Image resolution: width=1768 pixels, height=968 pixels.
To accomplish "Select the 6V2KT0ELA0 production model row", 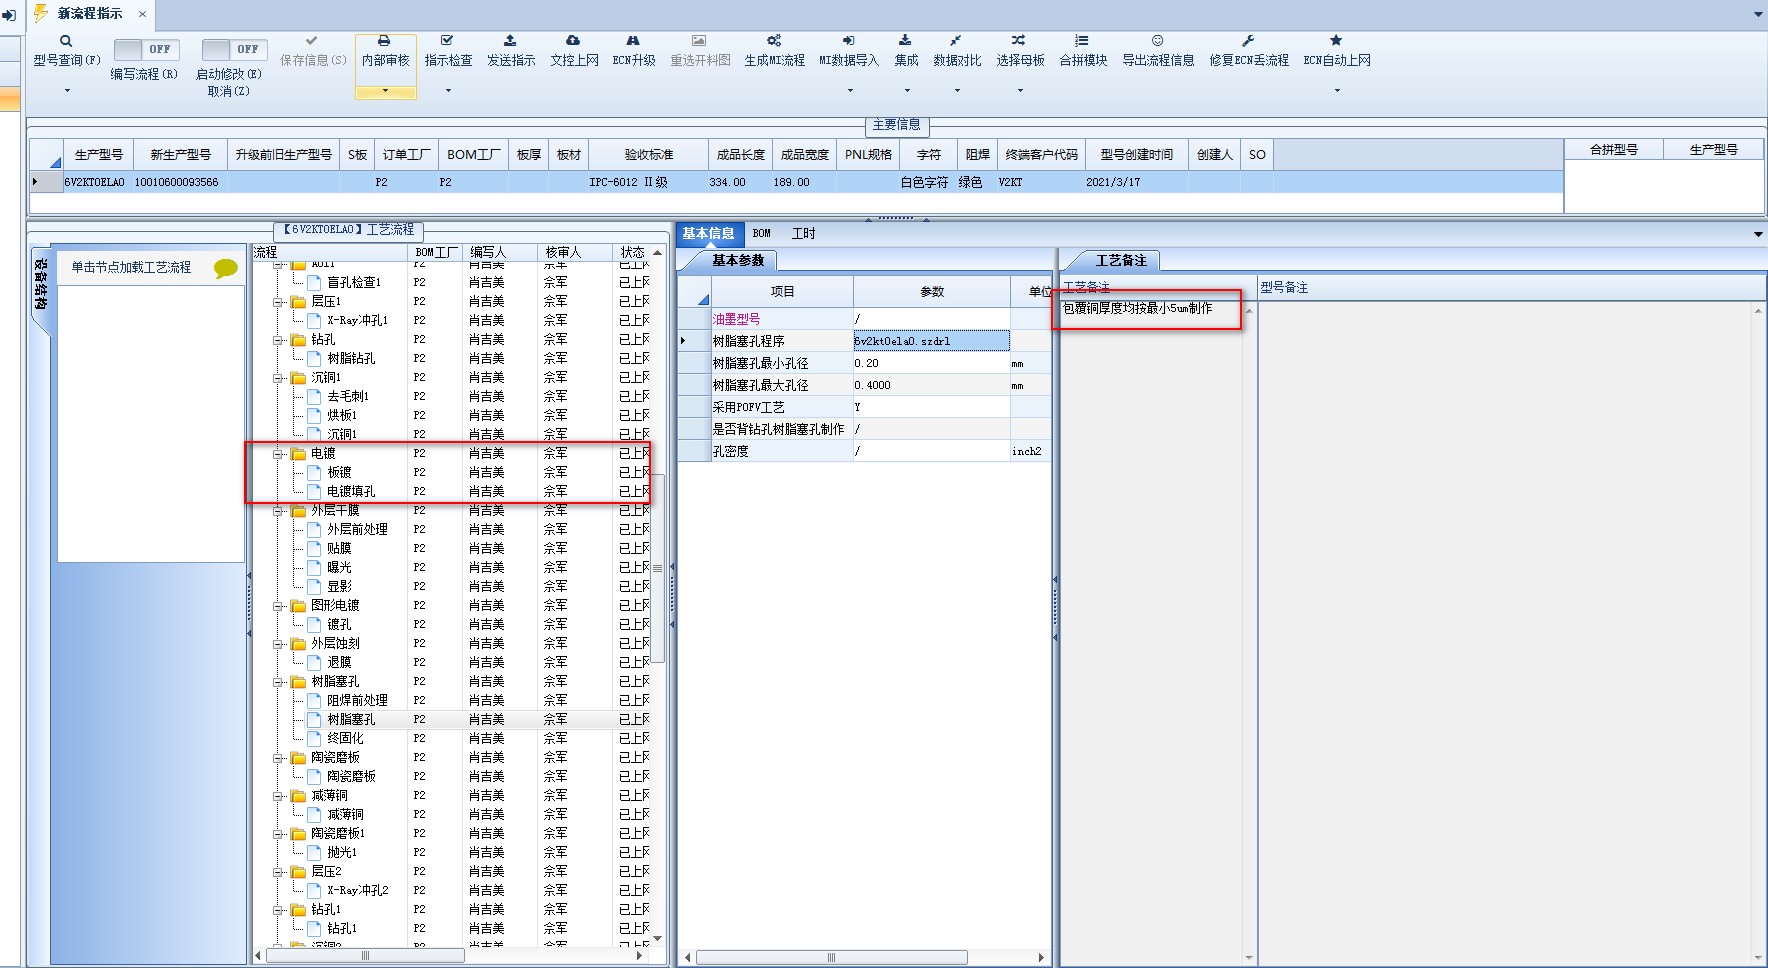I will tap(796, 182).
